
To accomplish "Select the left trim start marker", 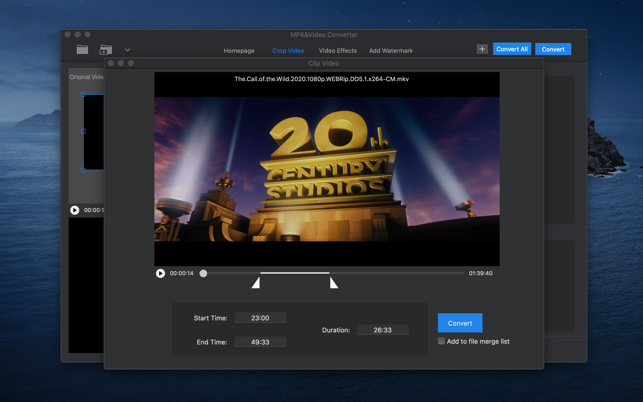I will tap(256, 283).
